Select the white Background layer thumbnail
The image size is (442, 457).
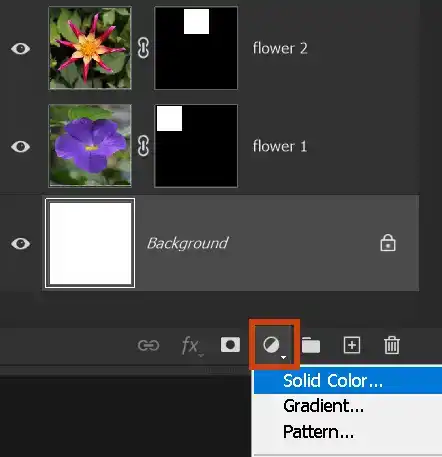pos(90,243)
